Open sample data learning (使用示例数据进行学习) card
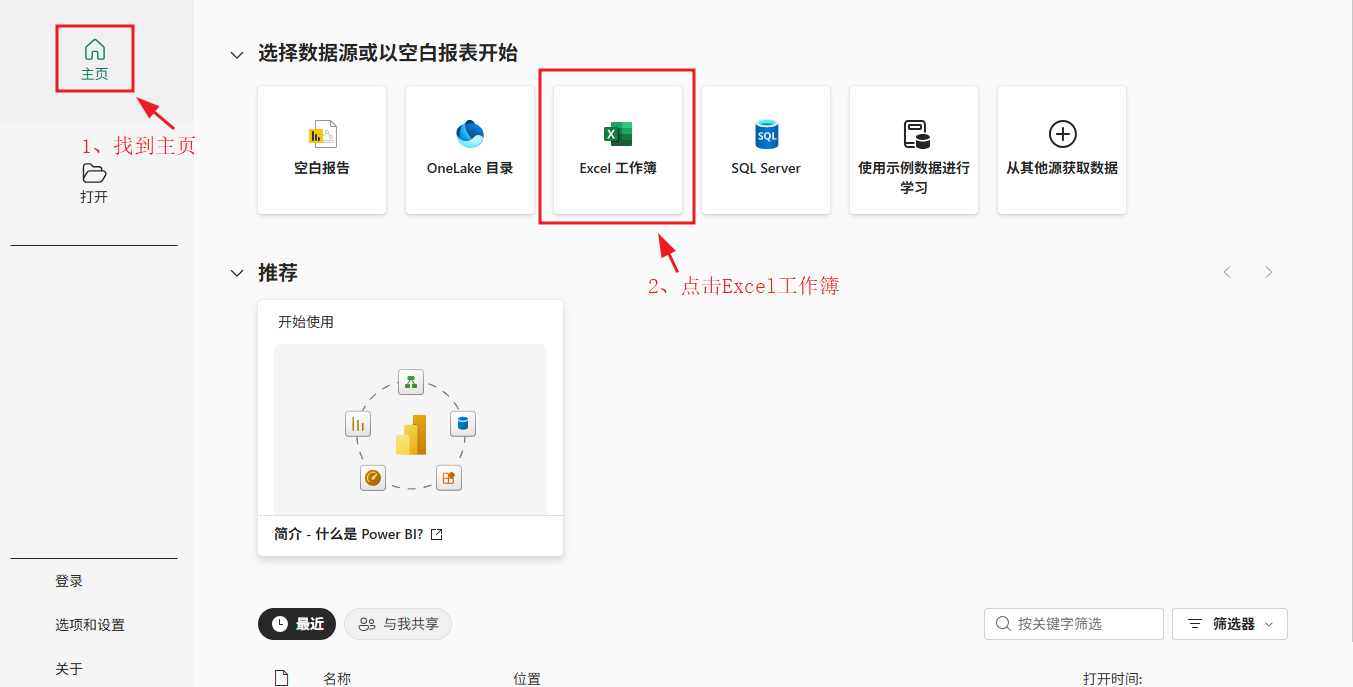This screenshot has width=1353, height=687. pyautogui.click(x=914, y=150)
